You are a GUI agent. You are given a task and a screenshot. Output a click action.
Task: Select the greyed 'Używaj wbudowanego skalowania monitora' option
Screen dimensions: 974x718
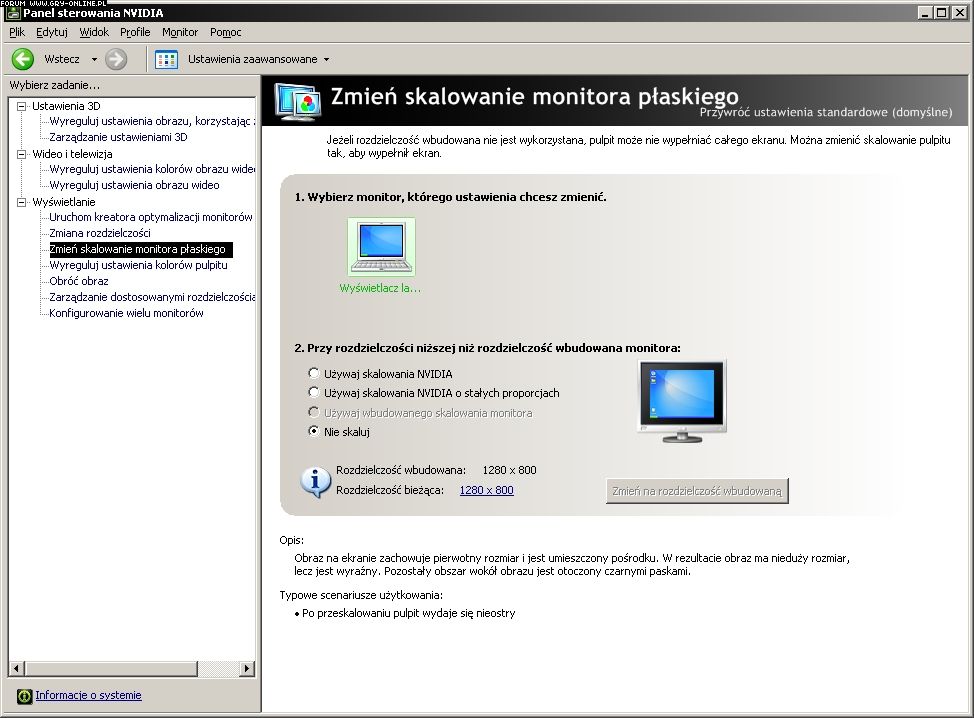[314, 412]
